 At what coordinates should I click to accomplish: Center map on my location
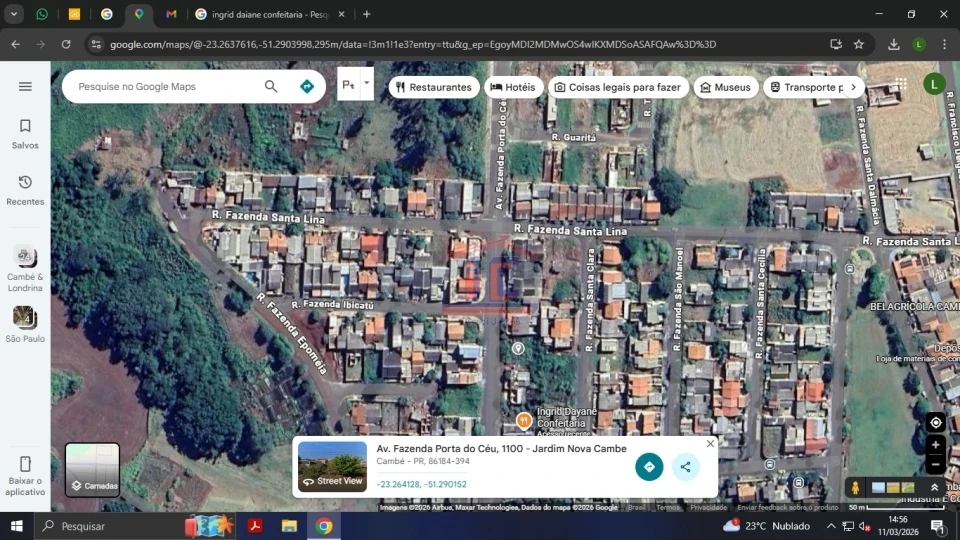[x=935, y=423]
